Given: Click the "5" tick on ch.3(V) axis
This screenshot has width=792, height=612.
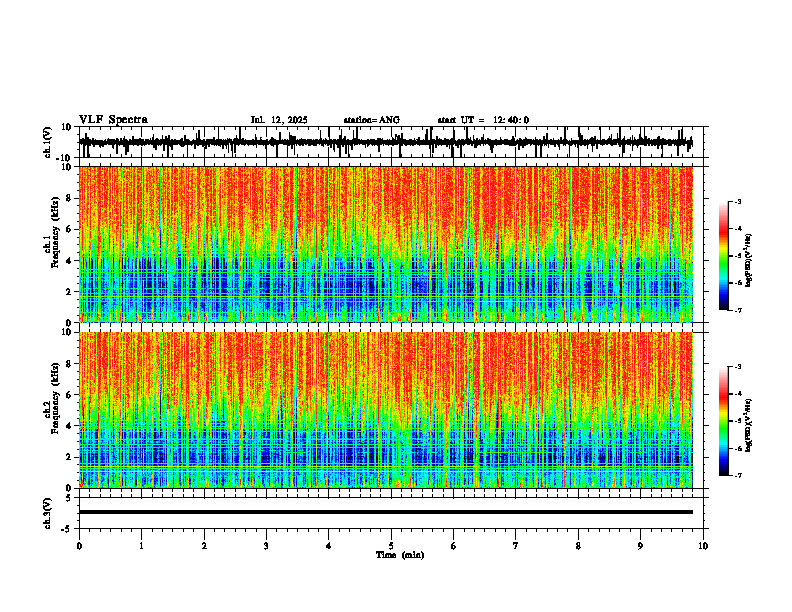Looking at the screenshot, I should pos(69,498).
